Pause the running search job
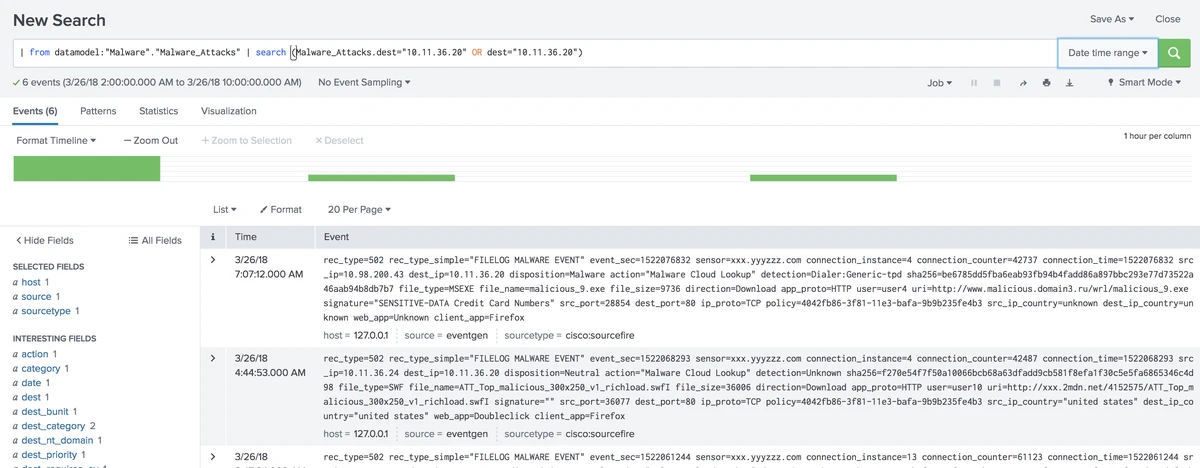Image resolution: width=1200 pixels, height=468 pixels. tap(973, 83)
